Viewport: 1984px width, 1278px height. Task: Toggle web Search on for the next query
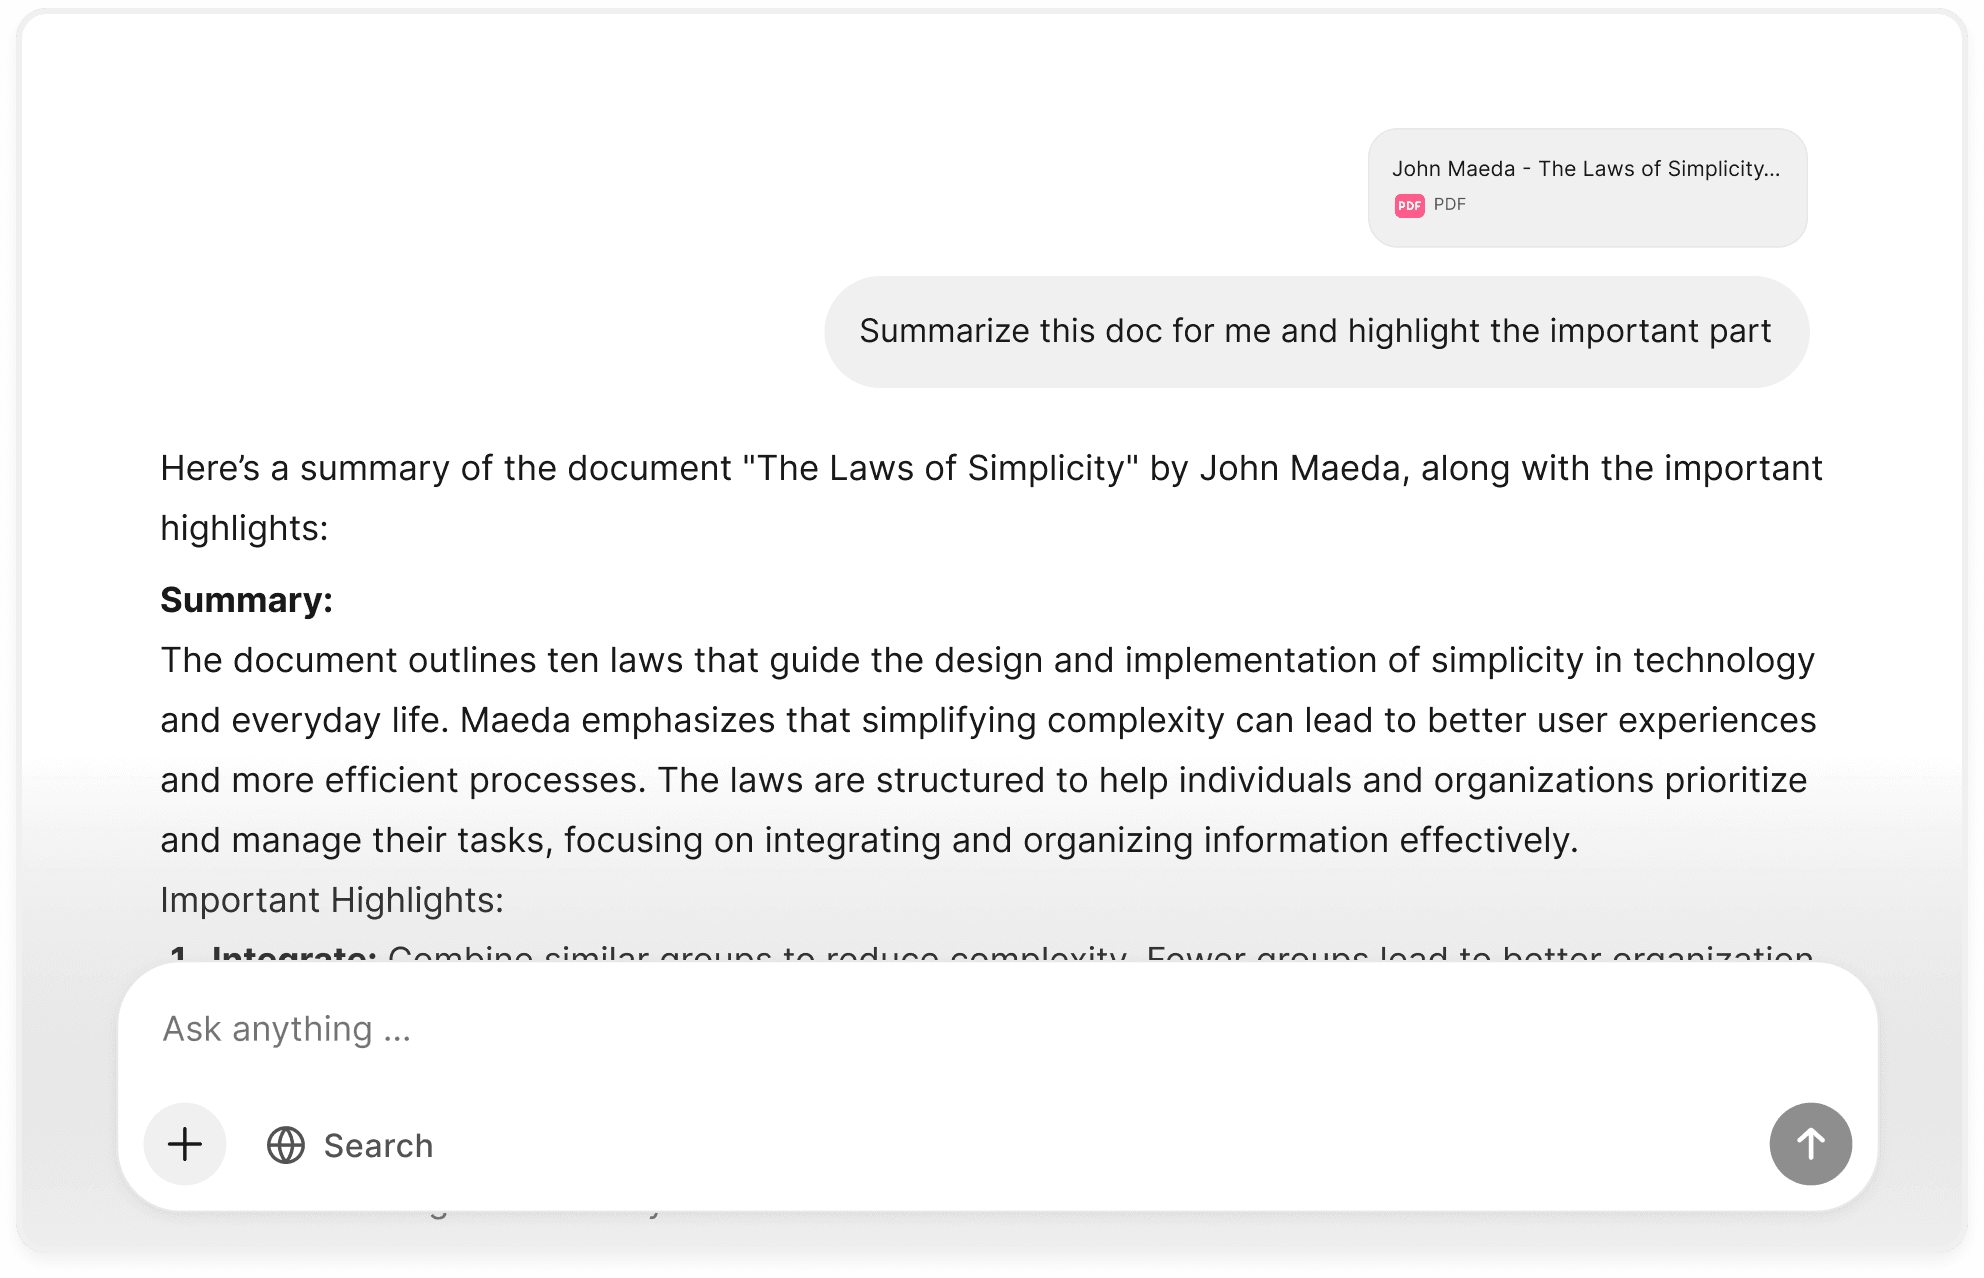pyautogui.click(x=348, y=1144)
